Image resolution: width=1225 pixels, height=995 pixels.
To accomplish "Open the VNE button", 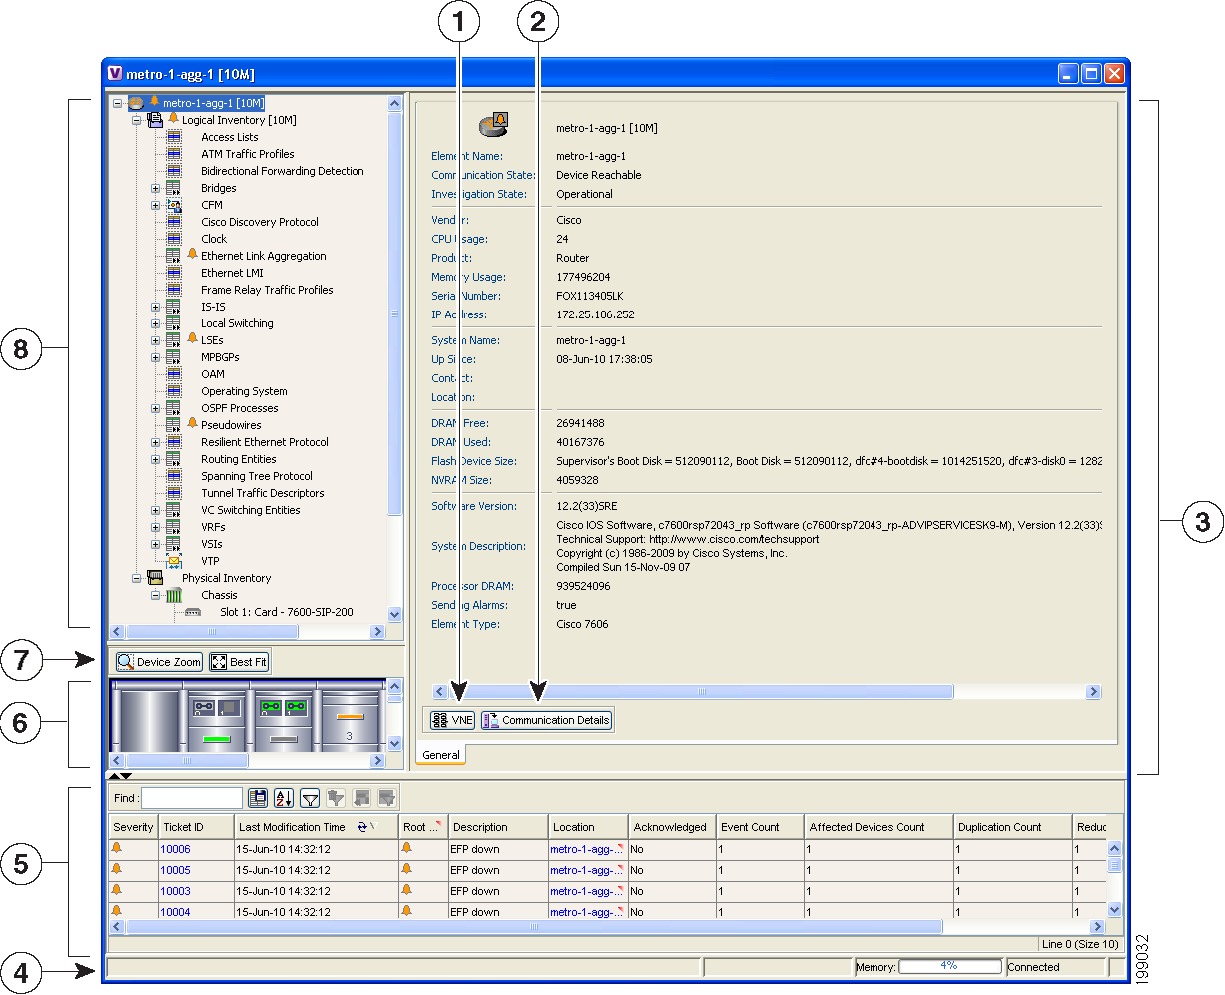I will [x=452, y=720].
